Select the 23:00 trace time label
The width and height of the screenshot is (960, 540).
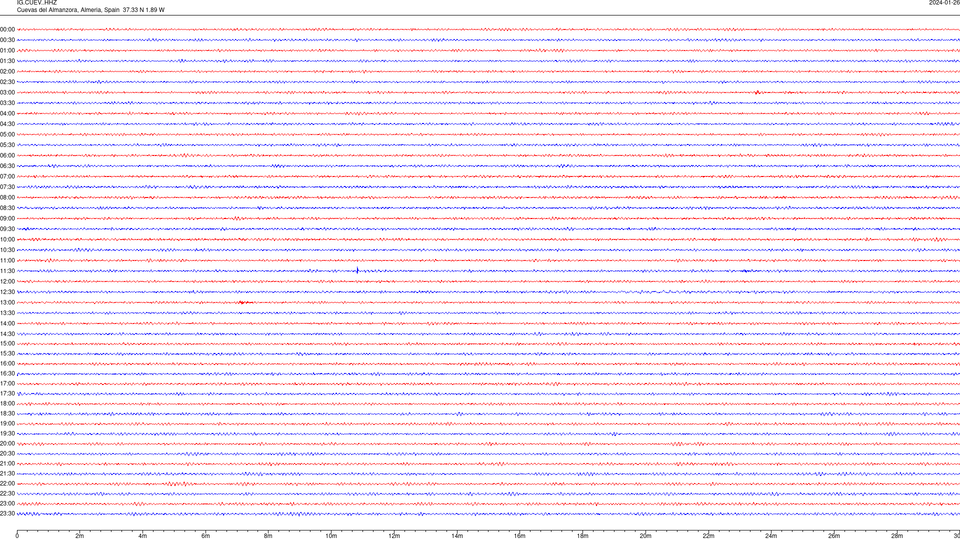click(7, 504)
